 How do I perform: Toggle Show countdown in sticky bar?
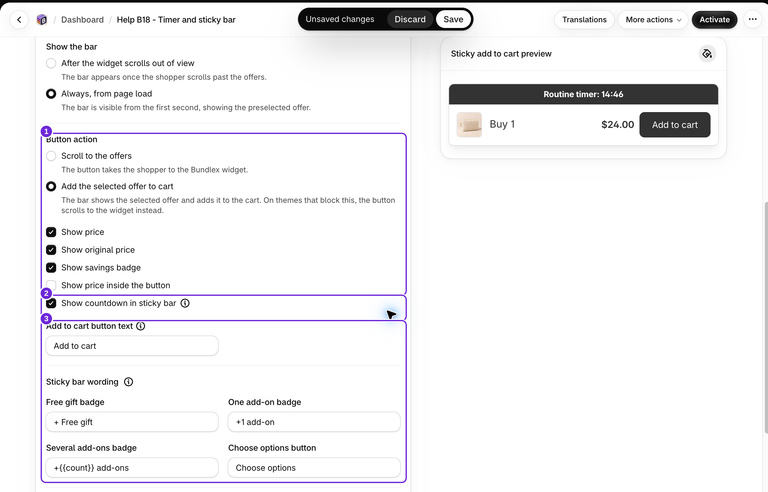(51, 303)
